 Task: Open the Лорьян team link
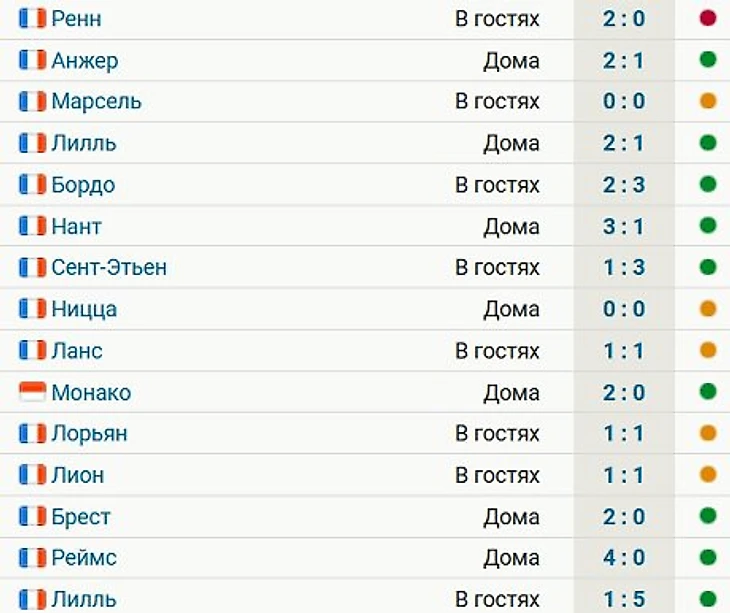(89, 434)
